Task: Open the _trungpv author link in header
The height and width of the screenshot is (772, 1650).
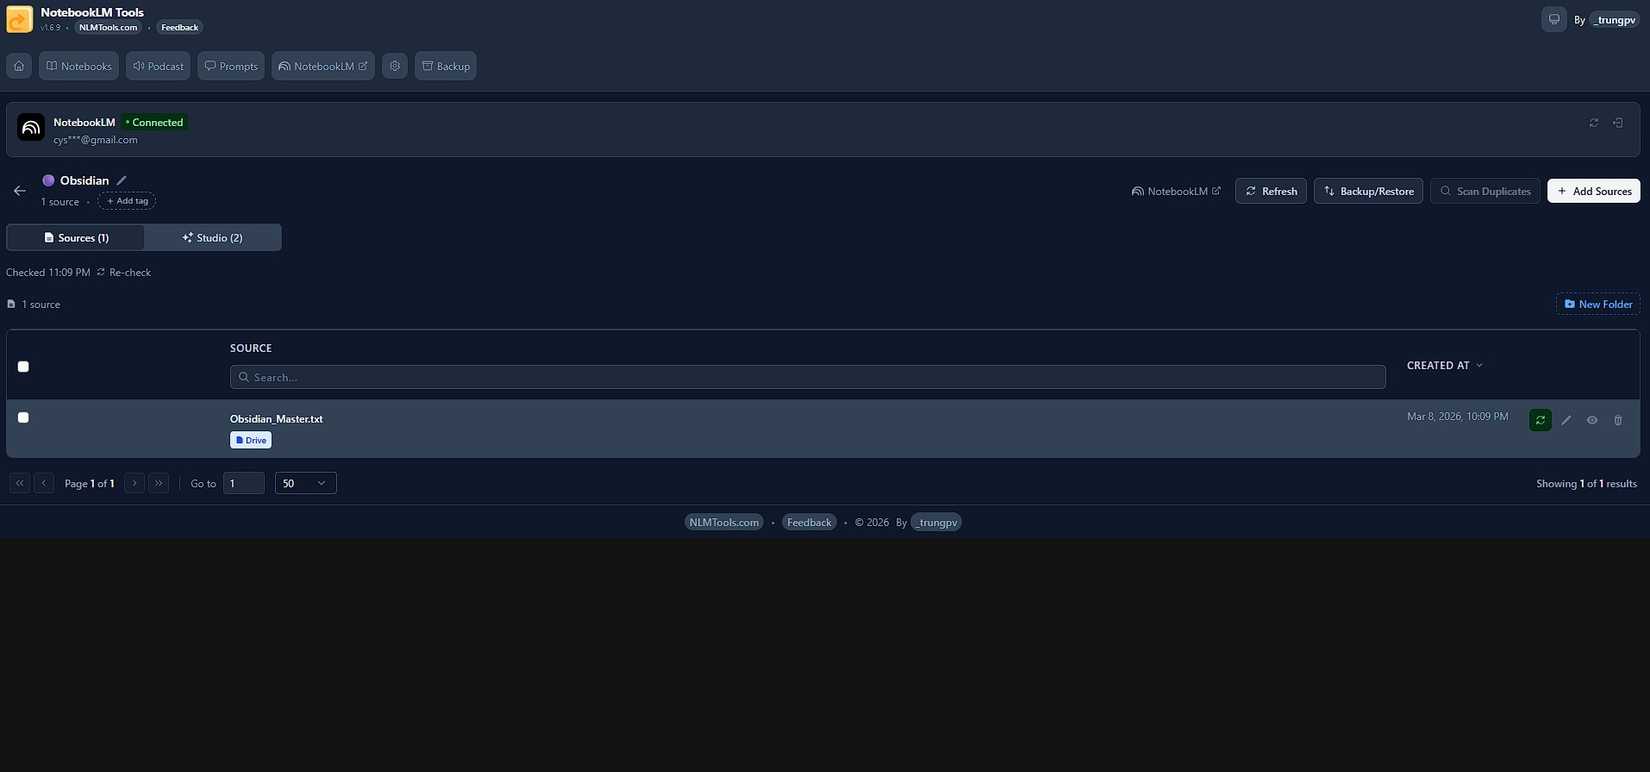Action: [1616, 20]
